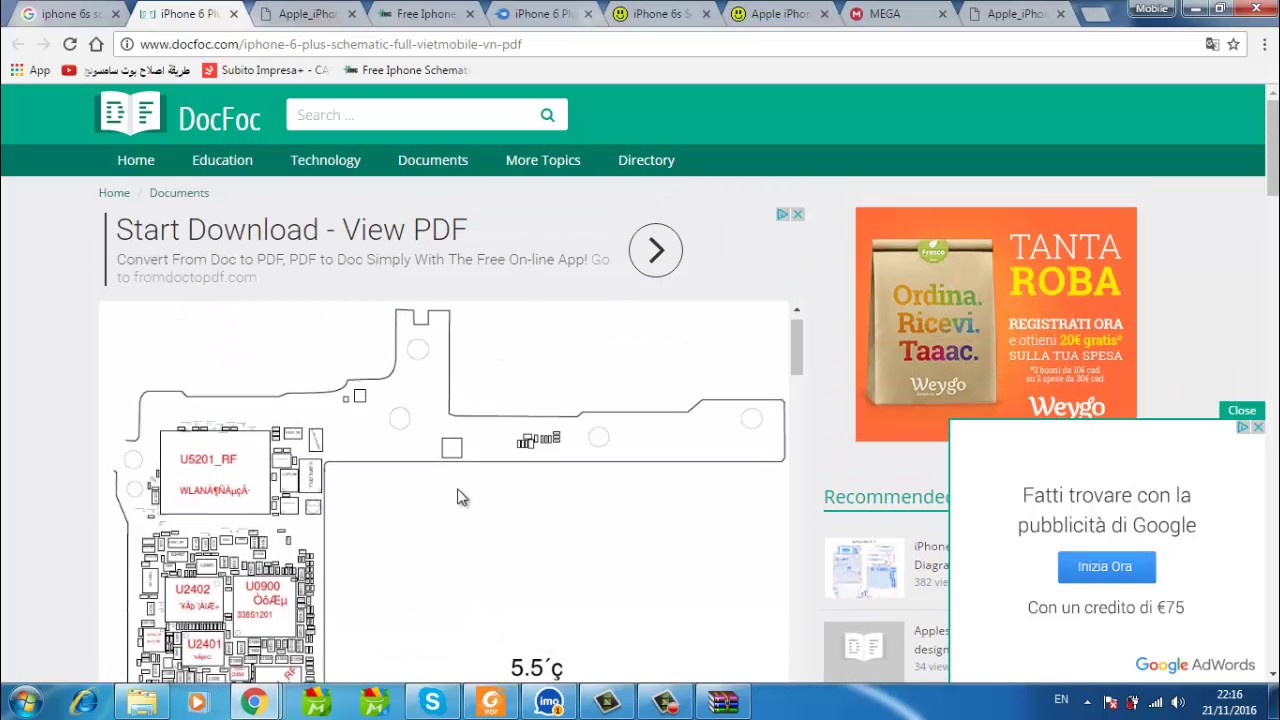The height and width of the screenshot is (720, 1280).
Task: Open the Subito Impresa+ bookmark
Action: click(x=265, y=70)
